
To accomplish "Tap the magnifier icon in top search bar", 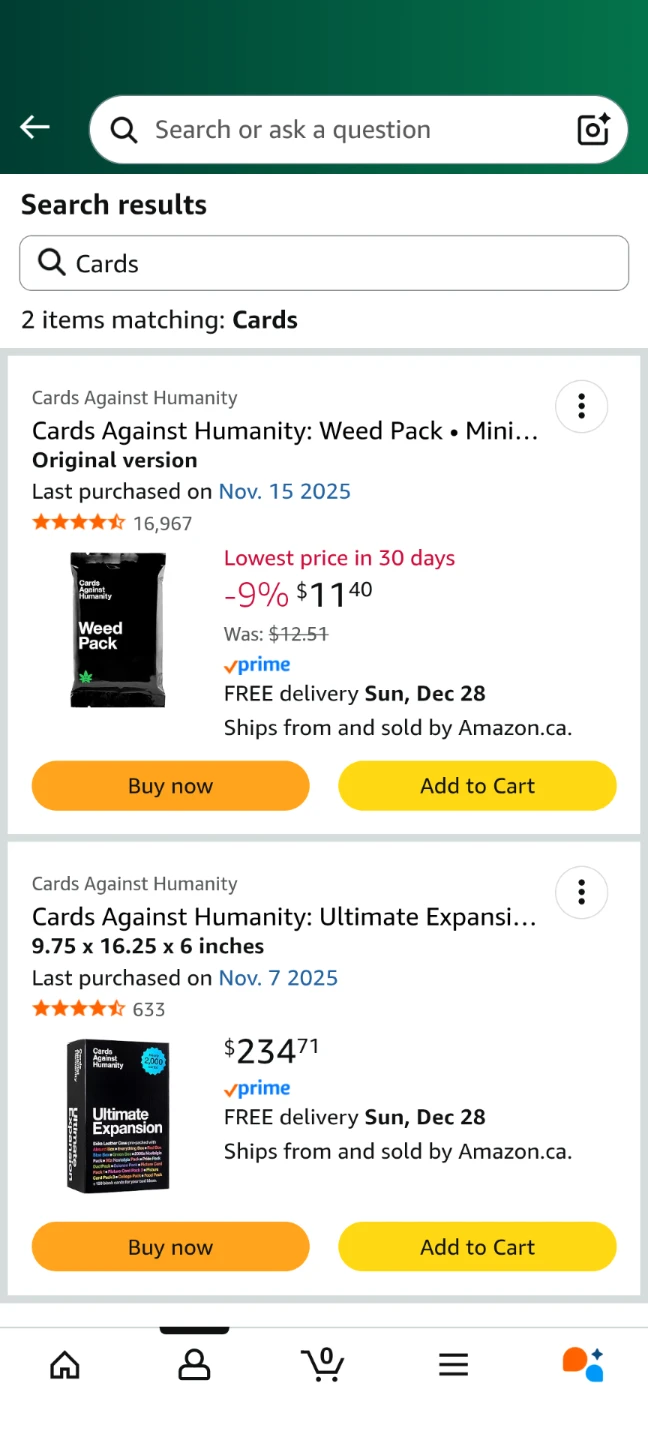I will pyautogui.click(x=124, y=130).
